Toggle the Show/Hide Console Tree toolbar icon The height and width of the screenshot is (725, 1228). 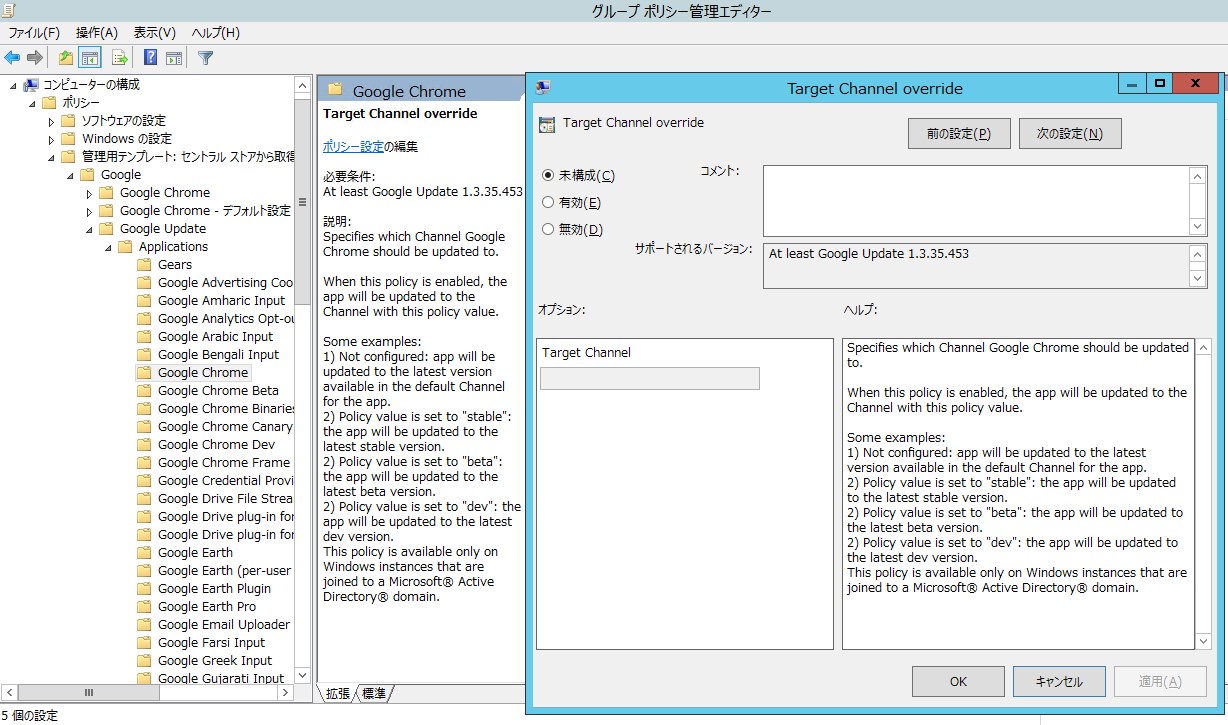[89, 57]
